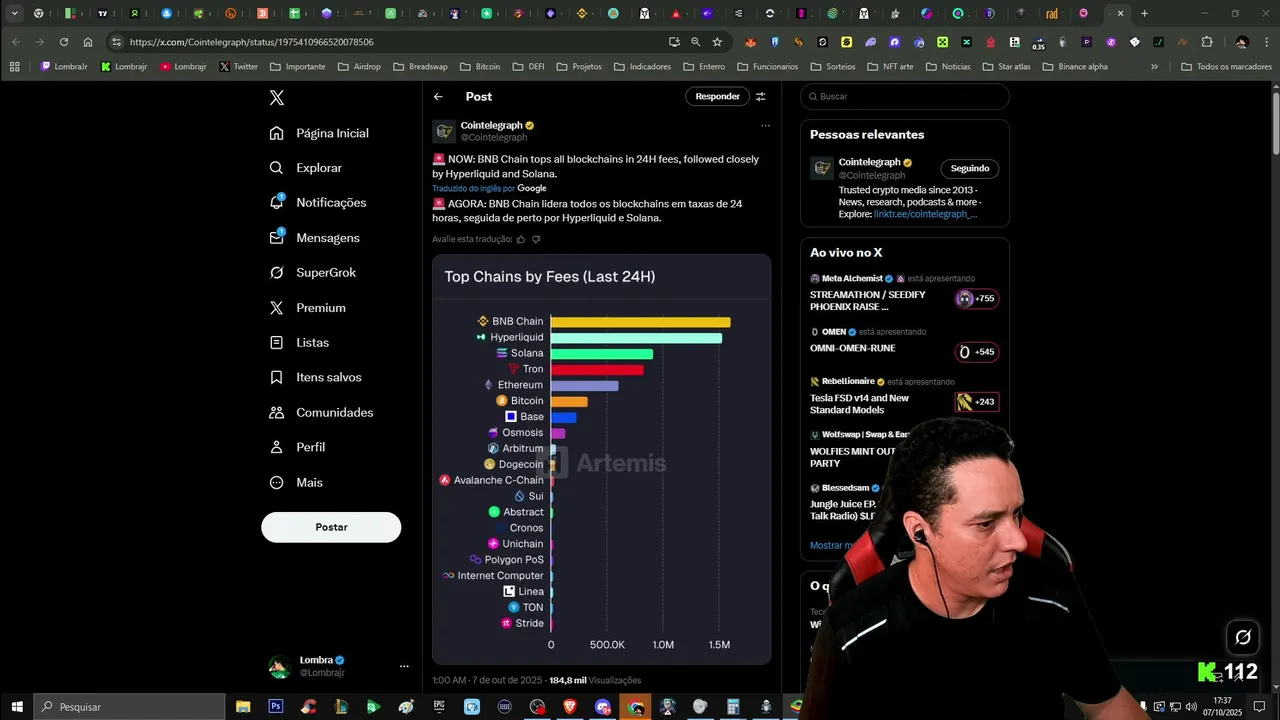Click the Buscar search field

pyautogui.click(x=905, y=97)
